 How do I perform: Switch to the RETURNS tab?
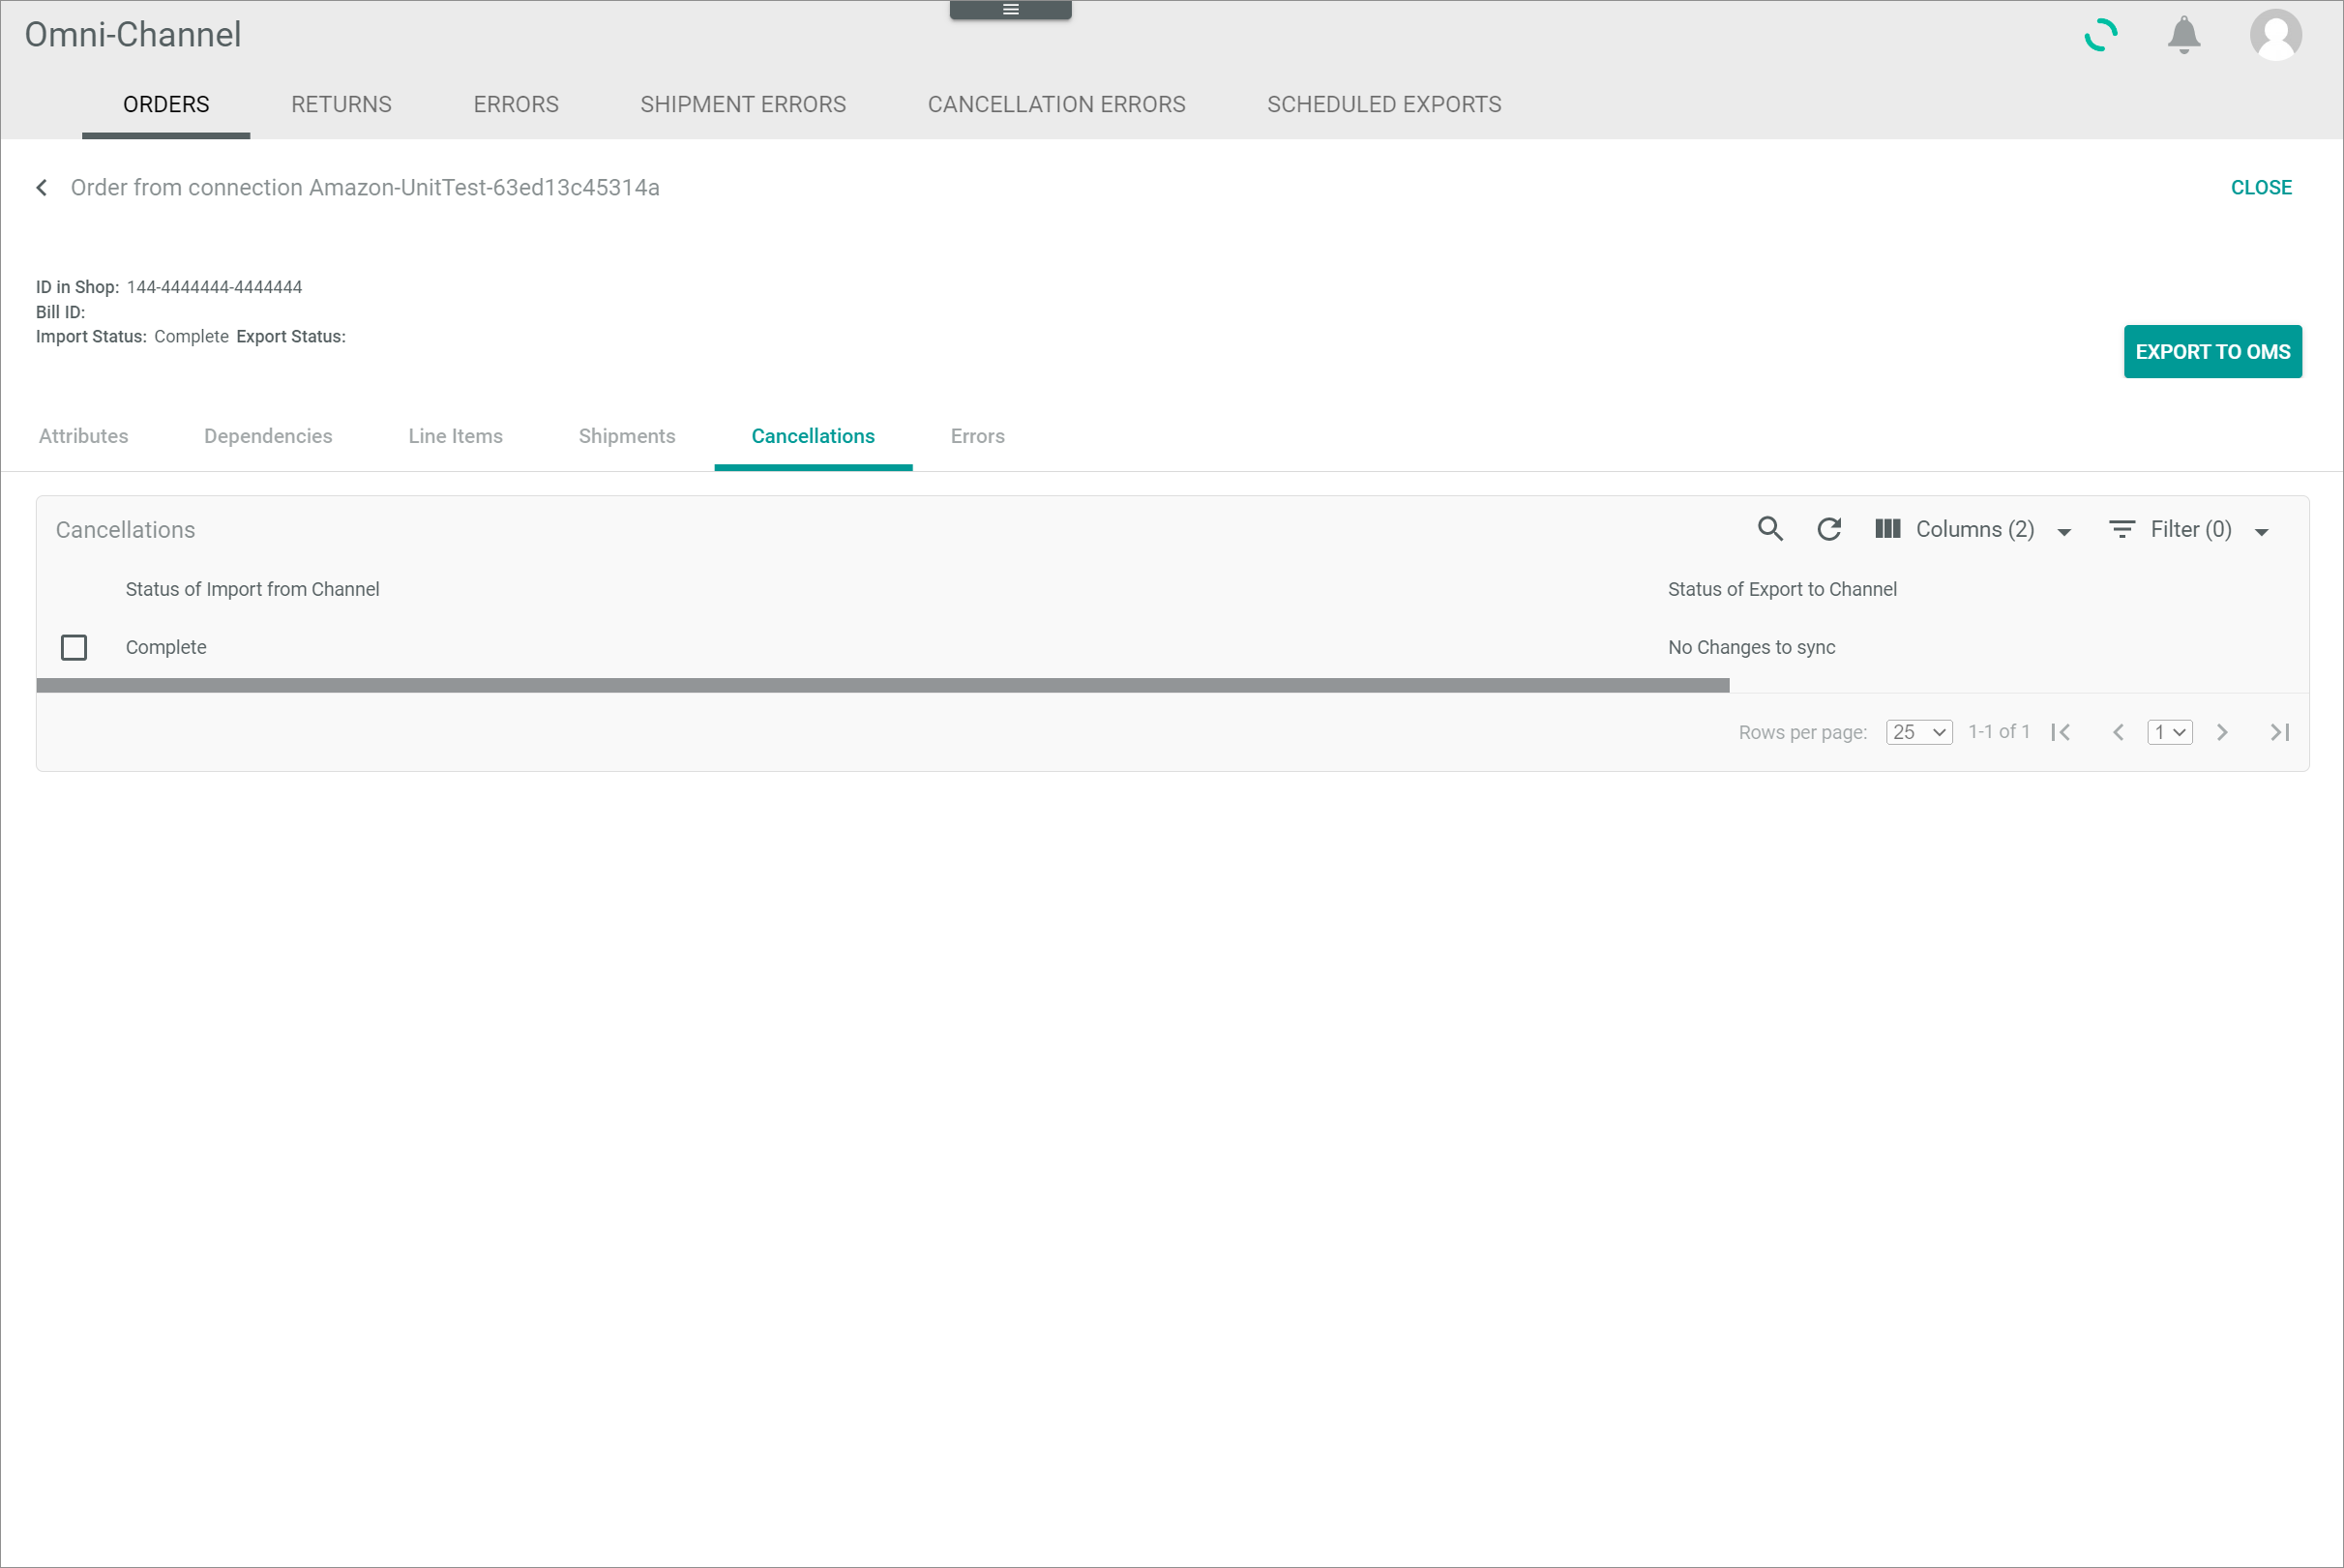[x=341, y=105]
